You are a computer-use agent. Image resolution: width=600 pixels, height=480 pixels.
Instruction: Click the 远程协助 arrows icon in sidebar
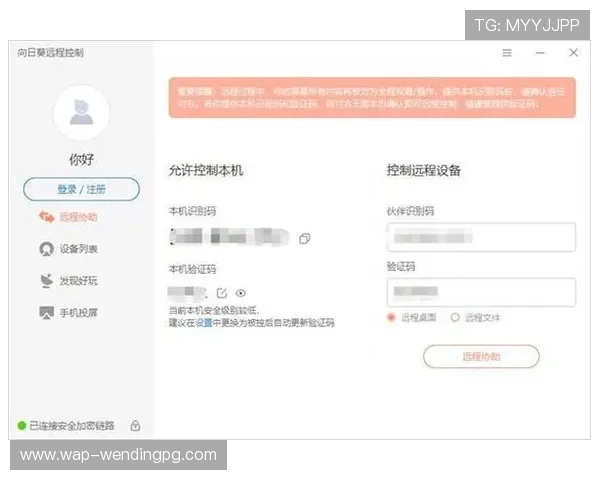(47, 217)
